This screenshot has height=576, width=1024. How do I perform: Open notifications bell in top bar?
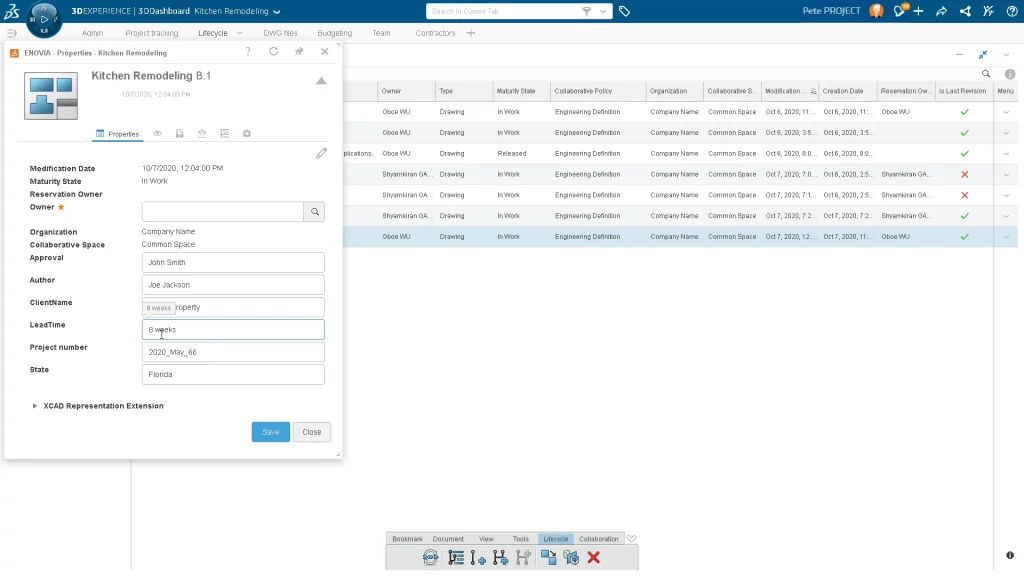pyautogui.click(x=899, y=11)
